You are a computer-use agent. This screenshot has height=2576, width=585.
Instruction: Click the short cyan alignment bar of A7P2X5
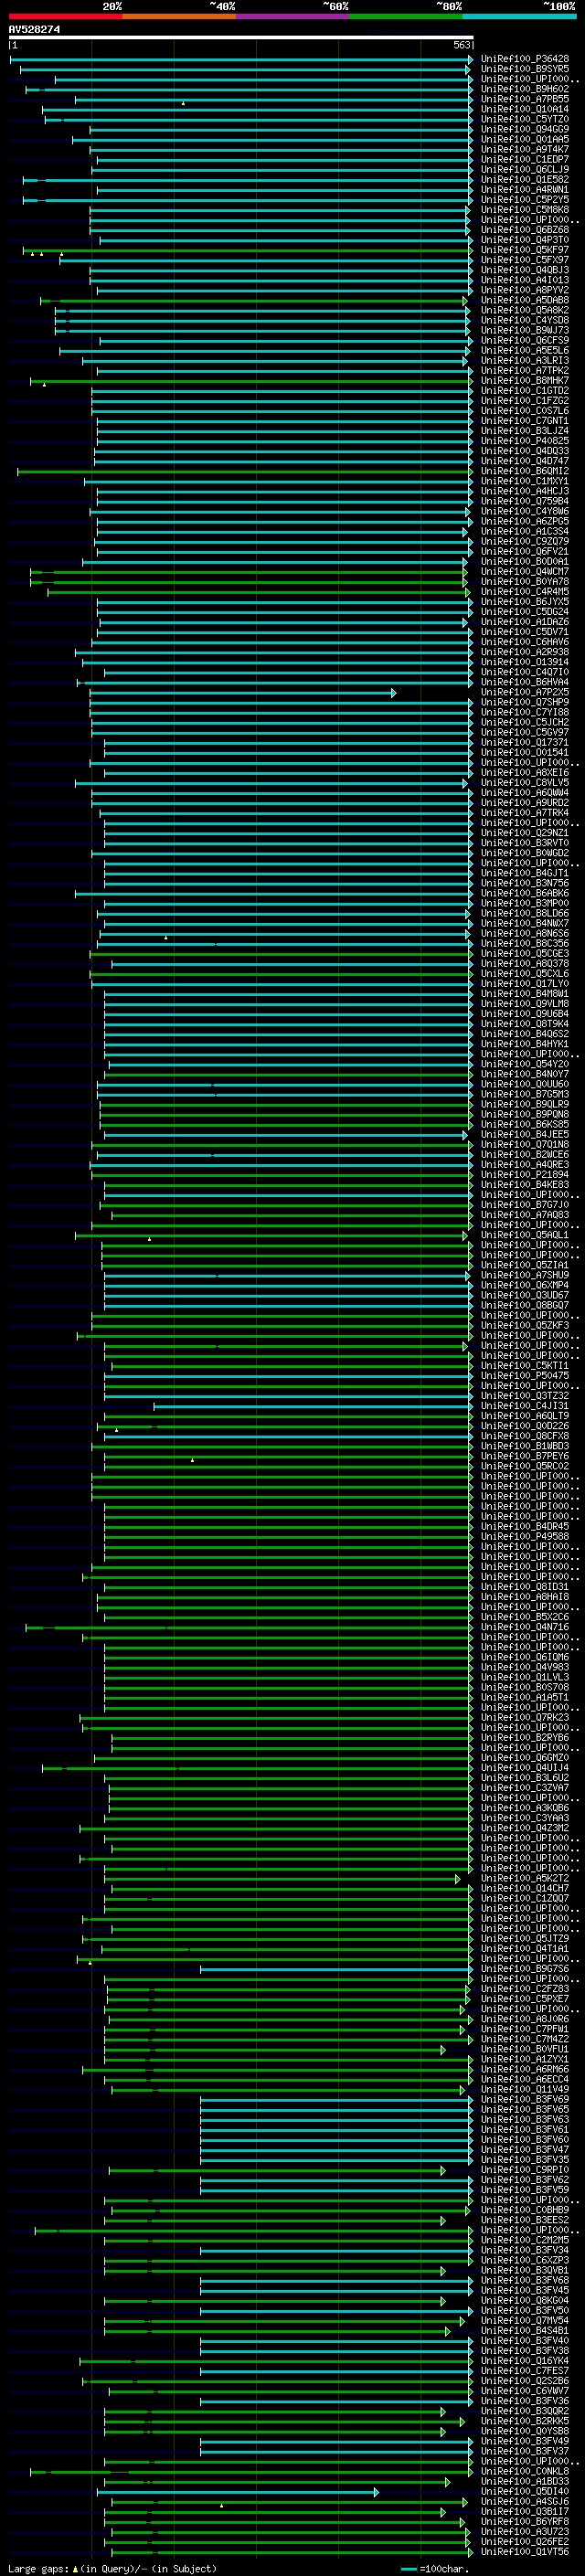point(243,693)
